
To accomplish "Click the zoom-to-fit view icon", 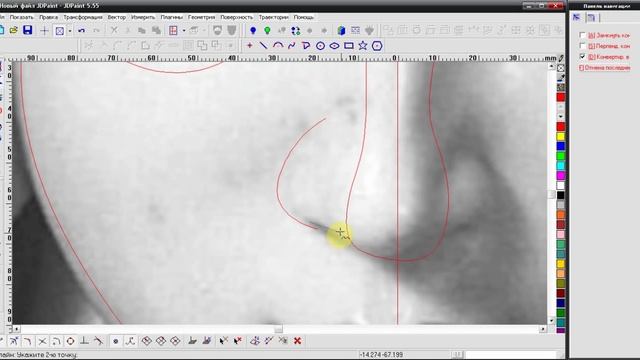I will (x=60, y=31).
